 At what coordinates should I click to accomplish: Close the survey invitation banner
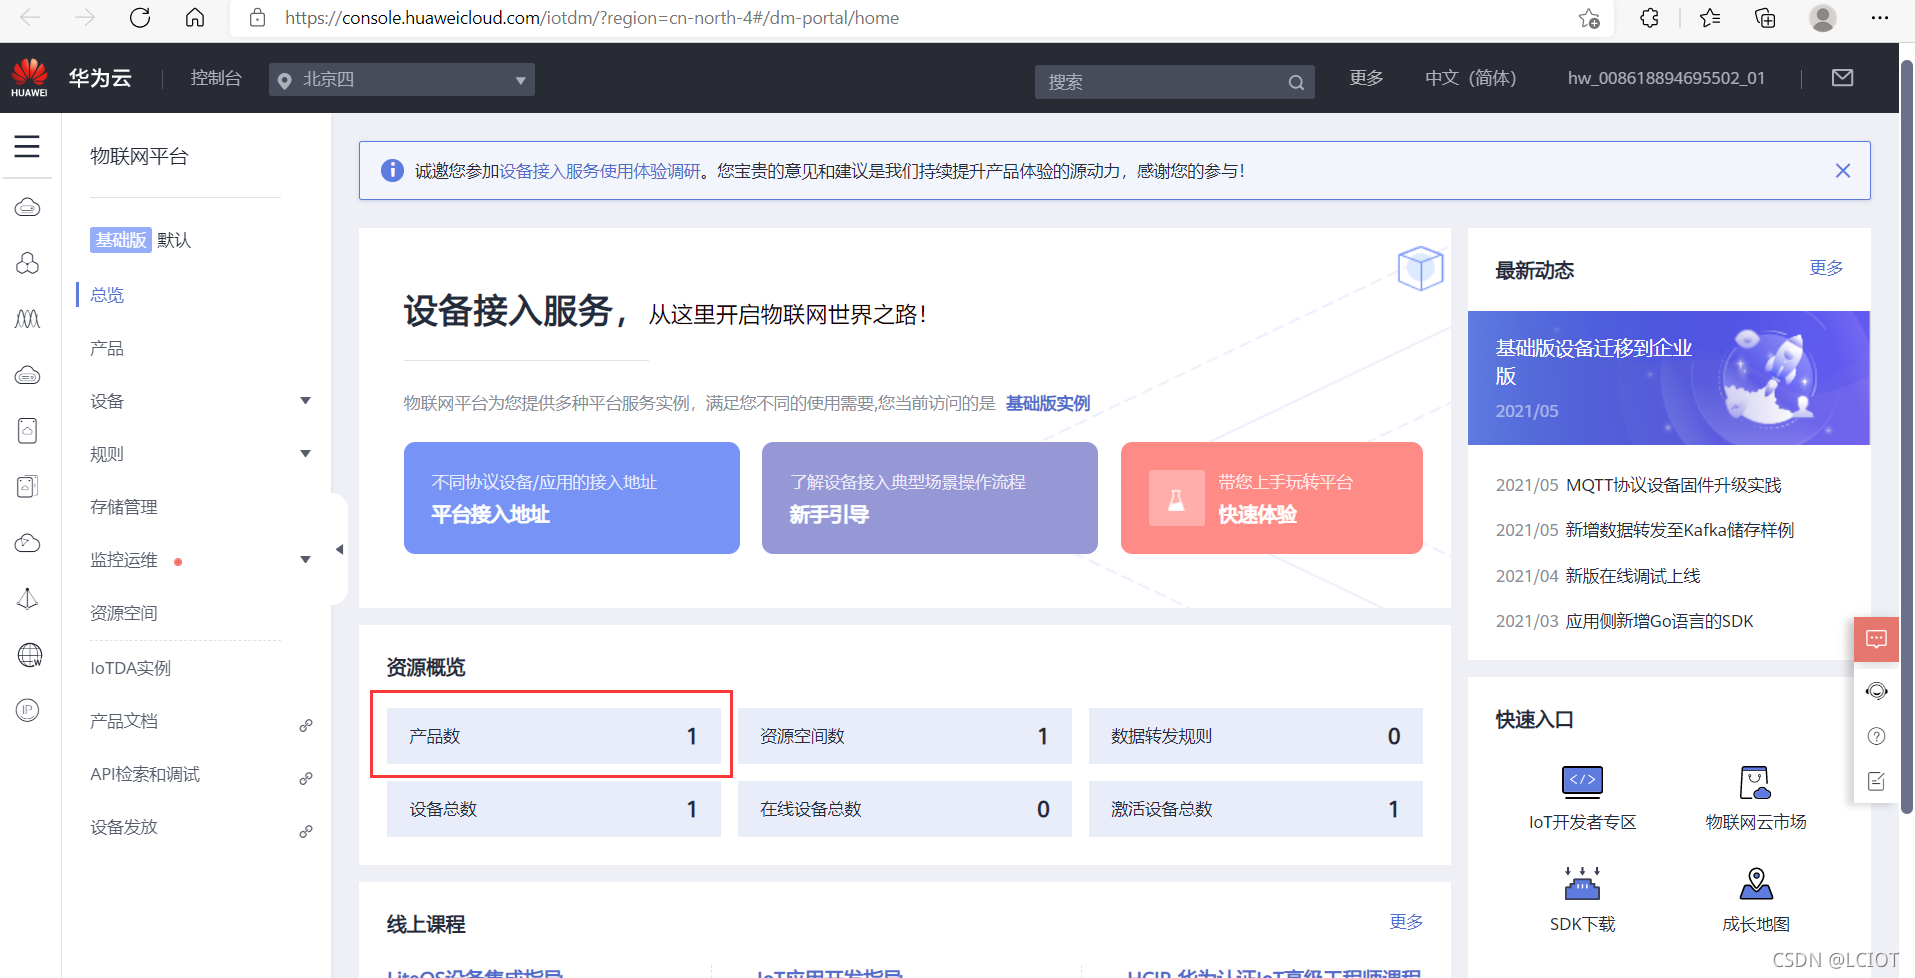click(x=1843, y=171)
